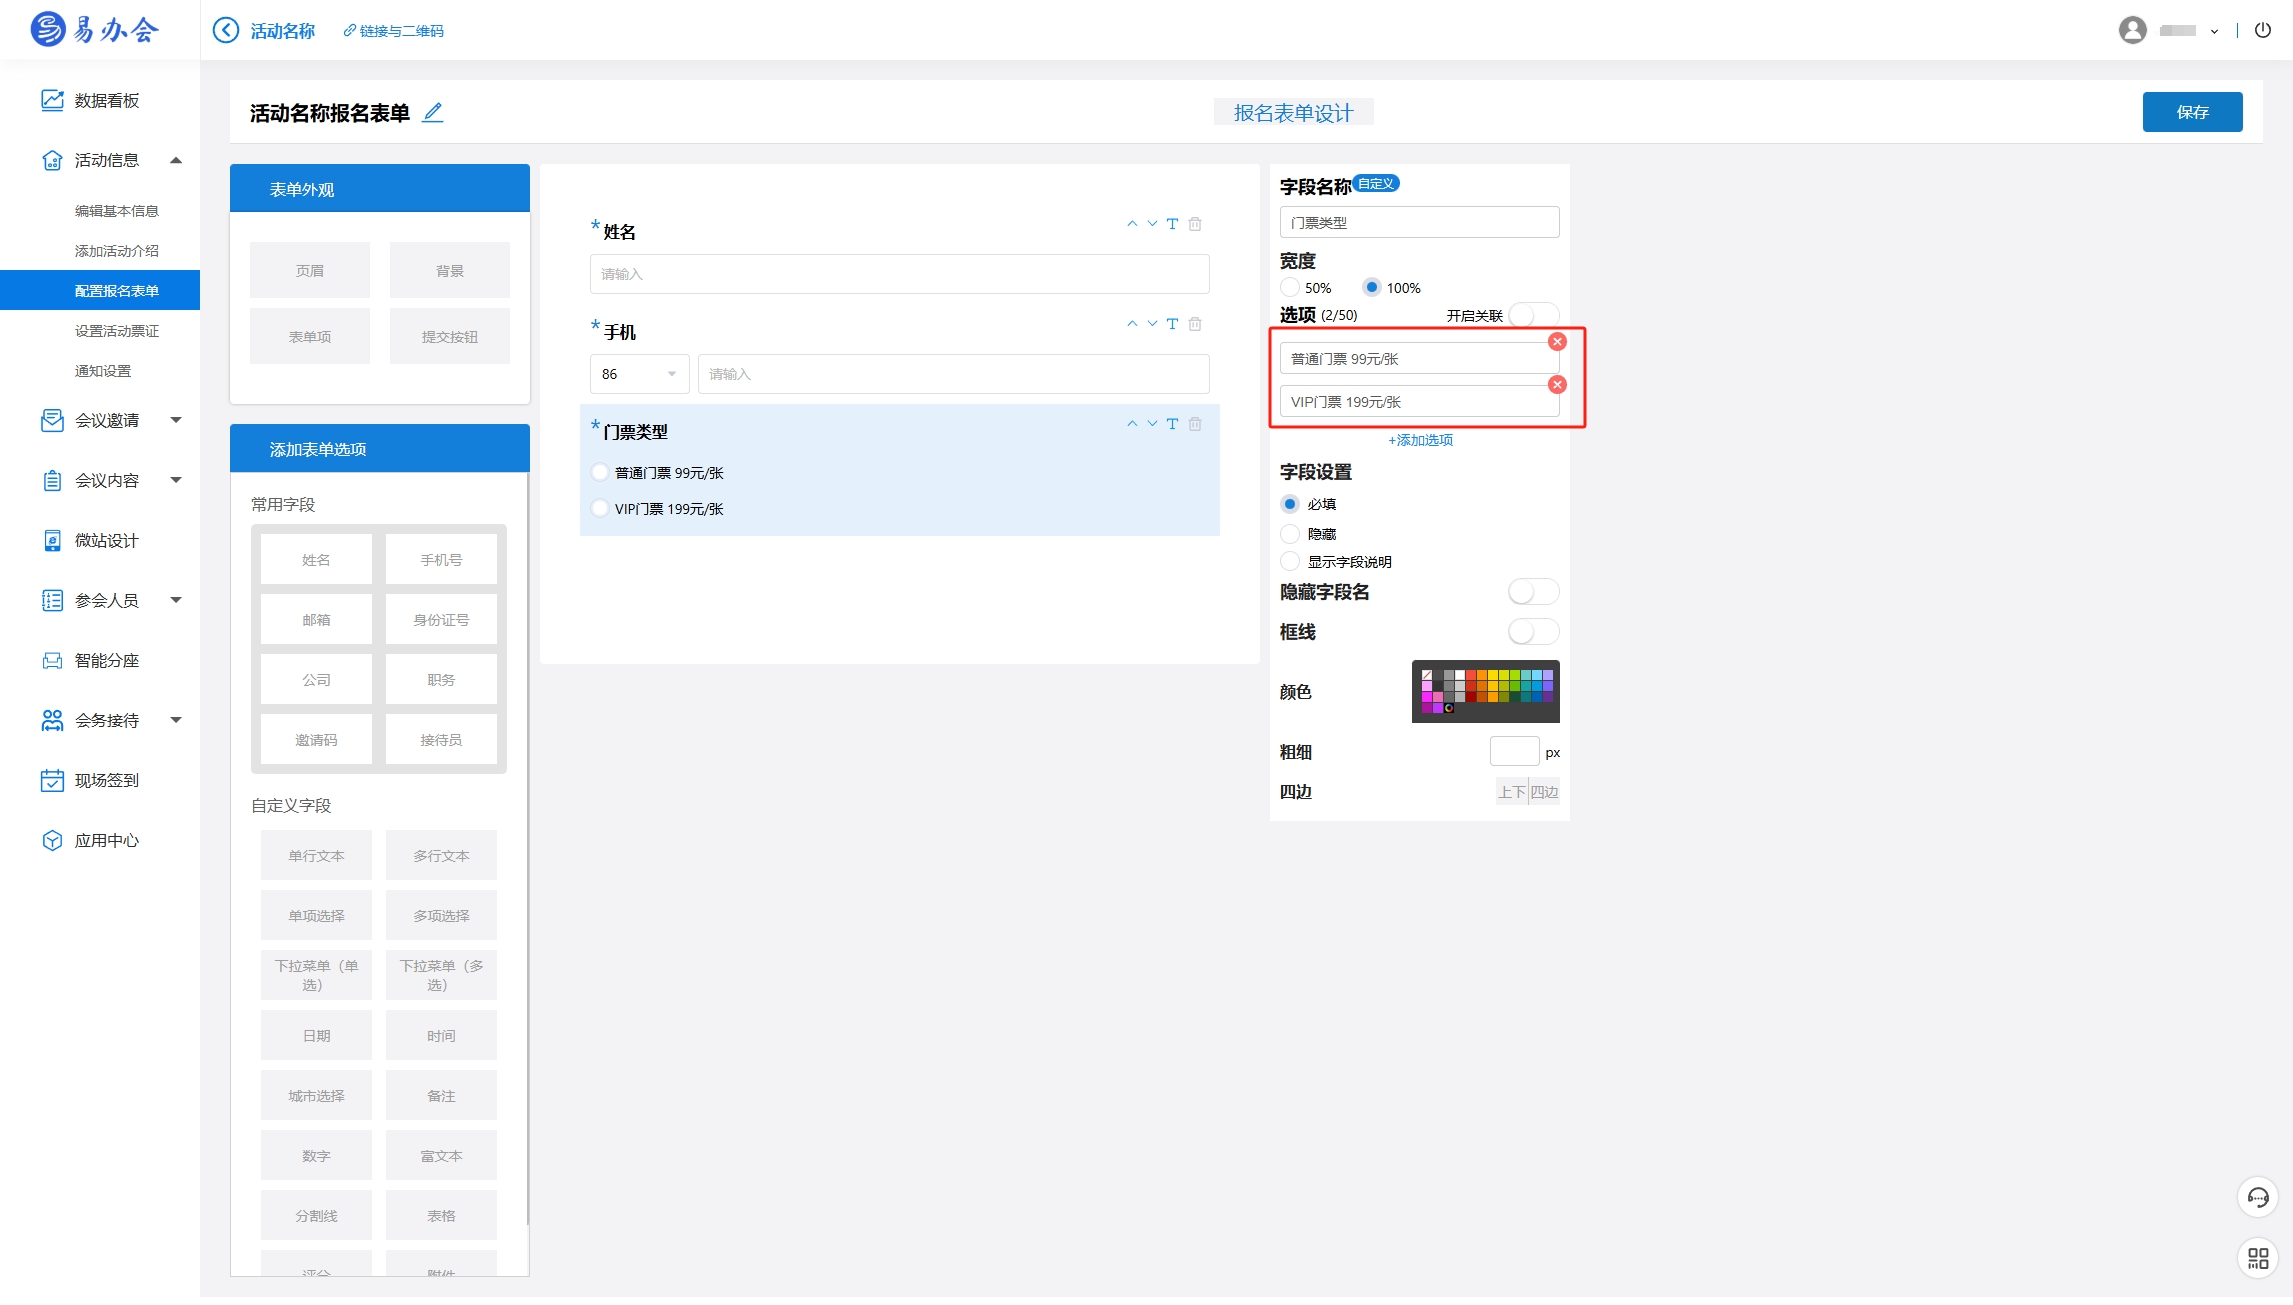
Task: Click the blue 保存 button
Action: coord(2192,112)
